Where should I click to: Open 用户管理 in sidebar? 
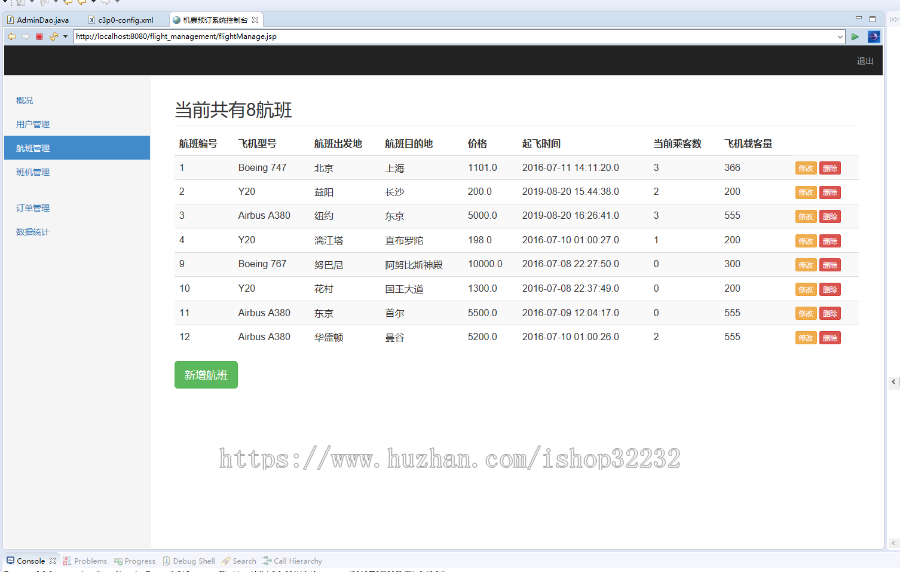point(33,124)
